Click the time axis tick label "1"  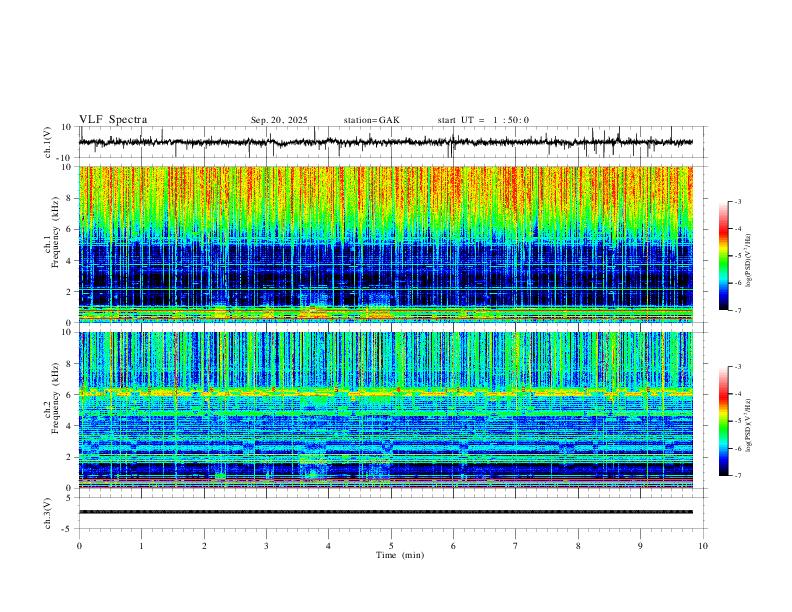pyautogui.click(x=141, y=546)
